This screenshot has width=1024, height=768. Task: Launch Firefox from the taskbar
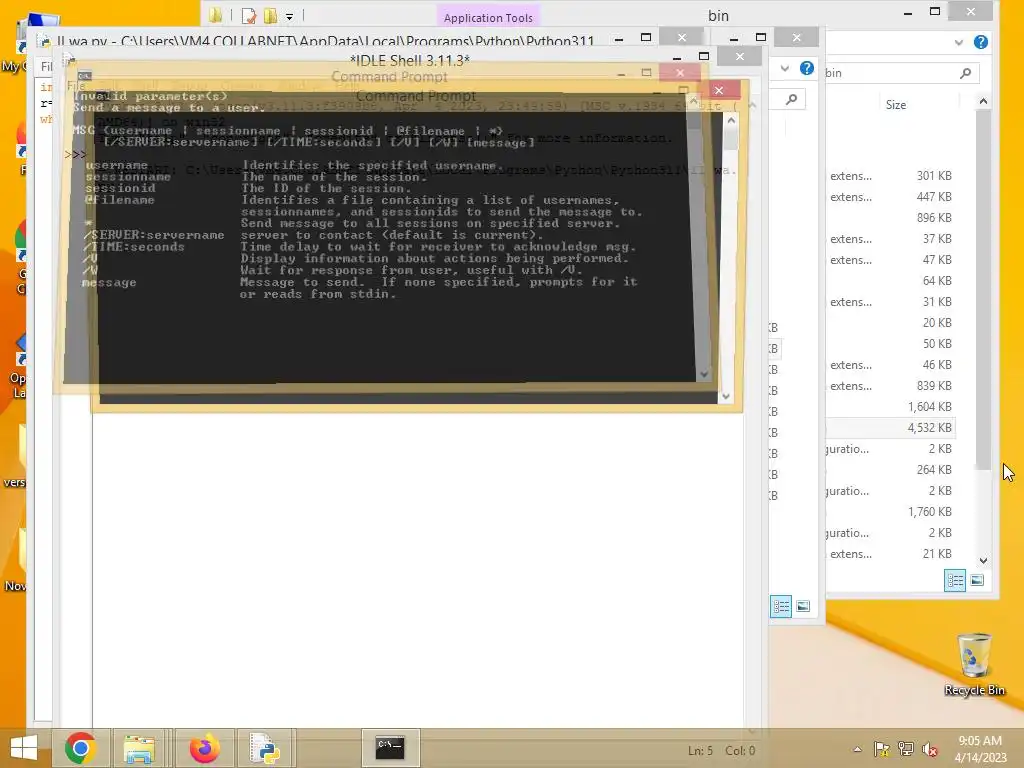(x=204, y=748)
